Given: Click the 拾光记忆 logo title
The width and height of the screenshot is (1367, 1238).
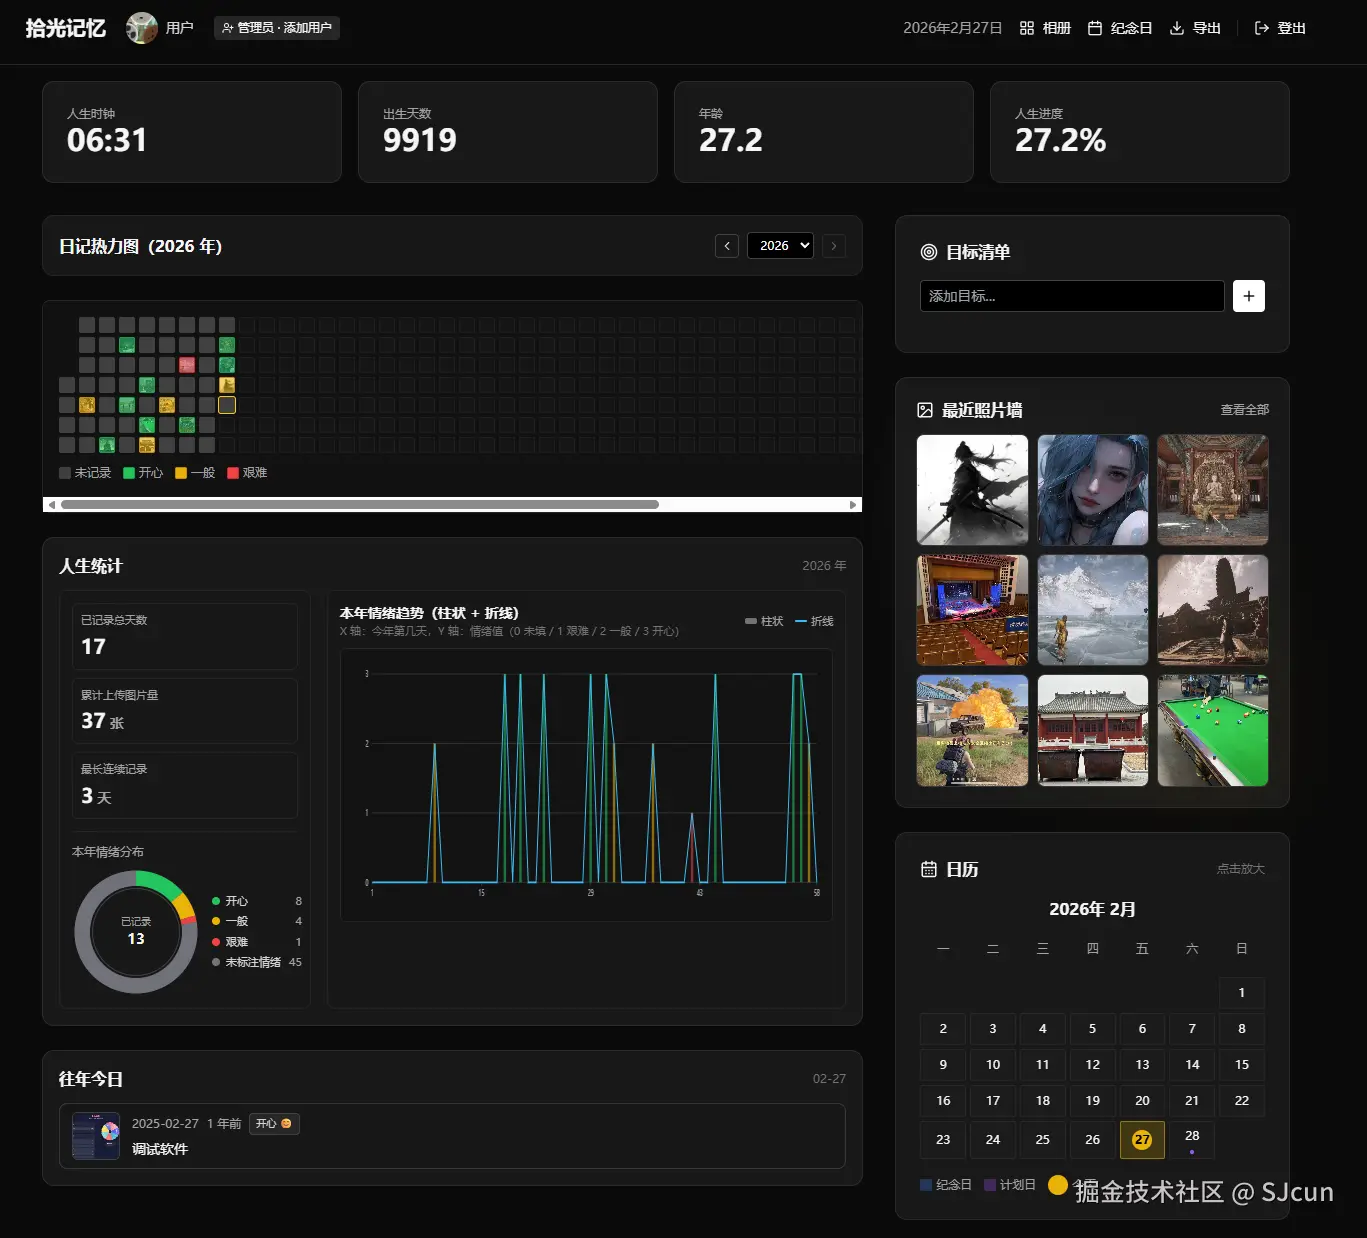Looking at the screenshot, I should pos(65,28).
